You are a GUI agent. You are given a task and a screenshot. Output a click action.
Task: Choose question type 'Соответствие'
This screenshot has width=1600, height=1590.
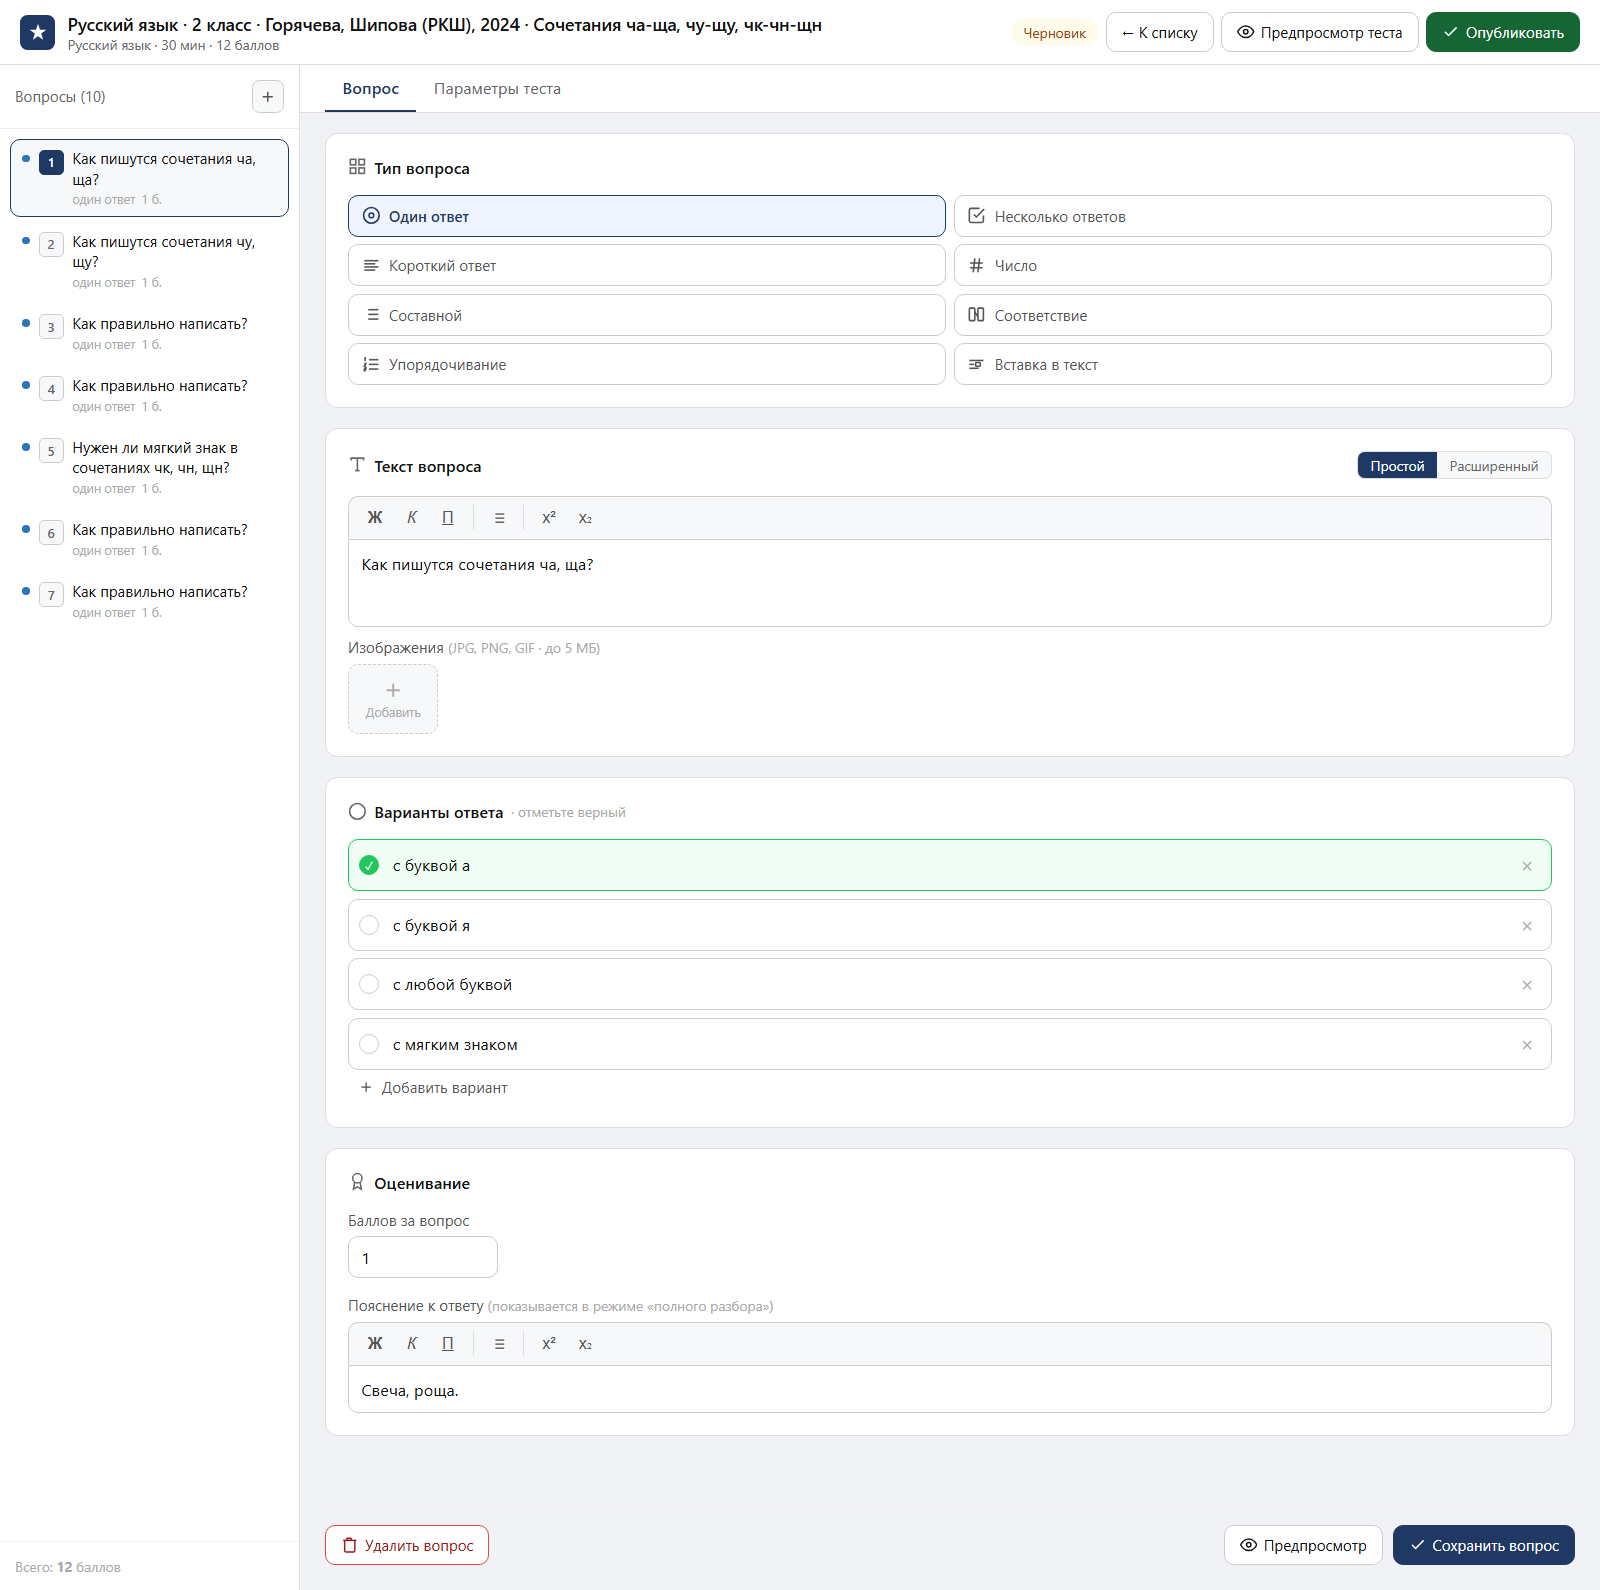1252,315
